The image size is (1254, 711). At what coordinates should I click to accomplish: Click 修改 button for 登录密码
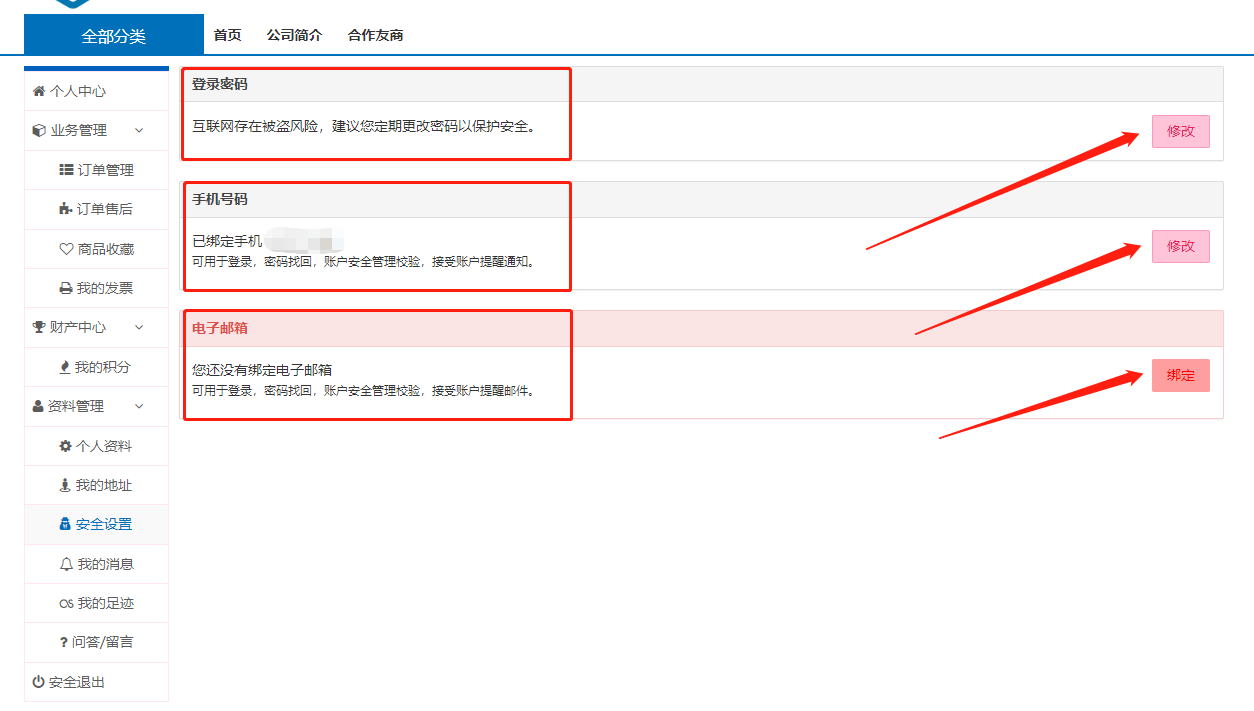click(1180, 131)
